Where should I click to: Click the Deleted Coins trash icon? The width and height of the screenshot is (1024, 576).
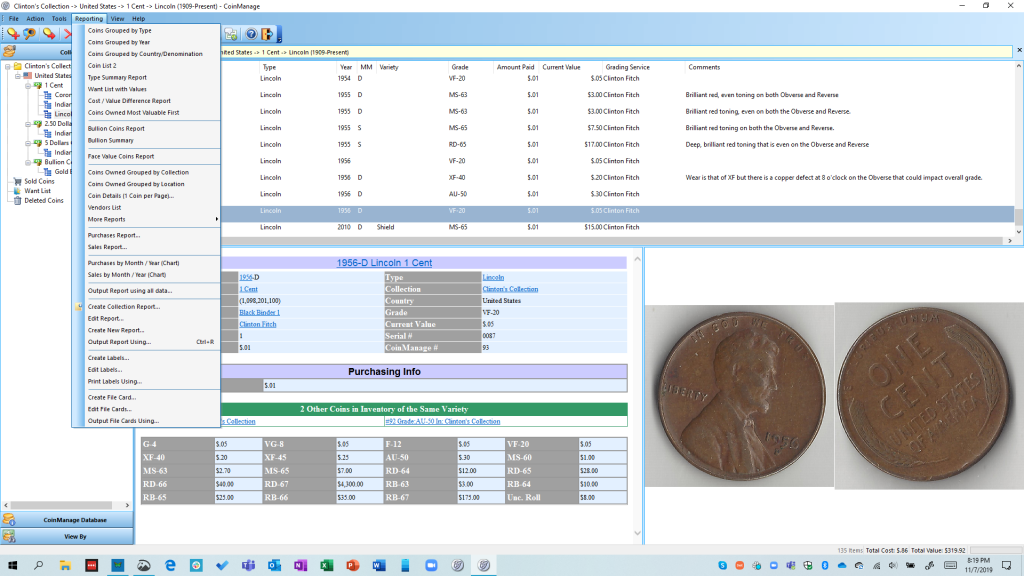(18, 200)
